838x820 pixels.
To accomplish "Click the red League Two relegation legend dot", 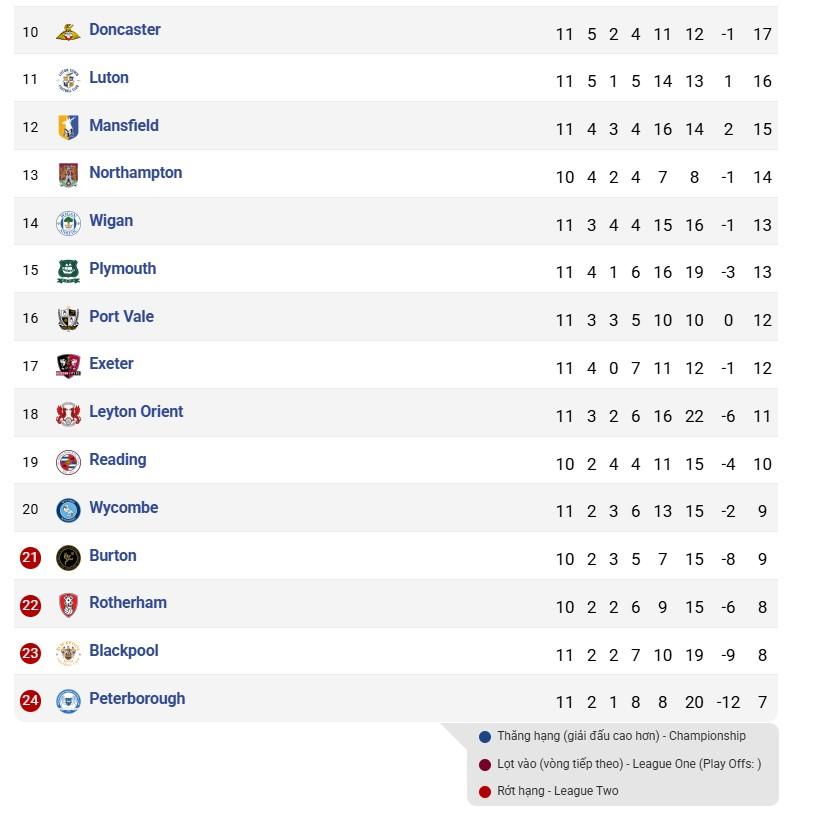I will pyautogui.click(x=485, y=792).
